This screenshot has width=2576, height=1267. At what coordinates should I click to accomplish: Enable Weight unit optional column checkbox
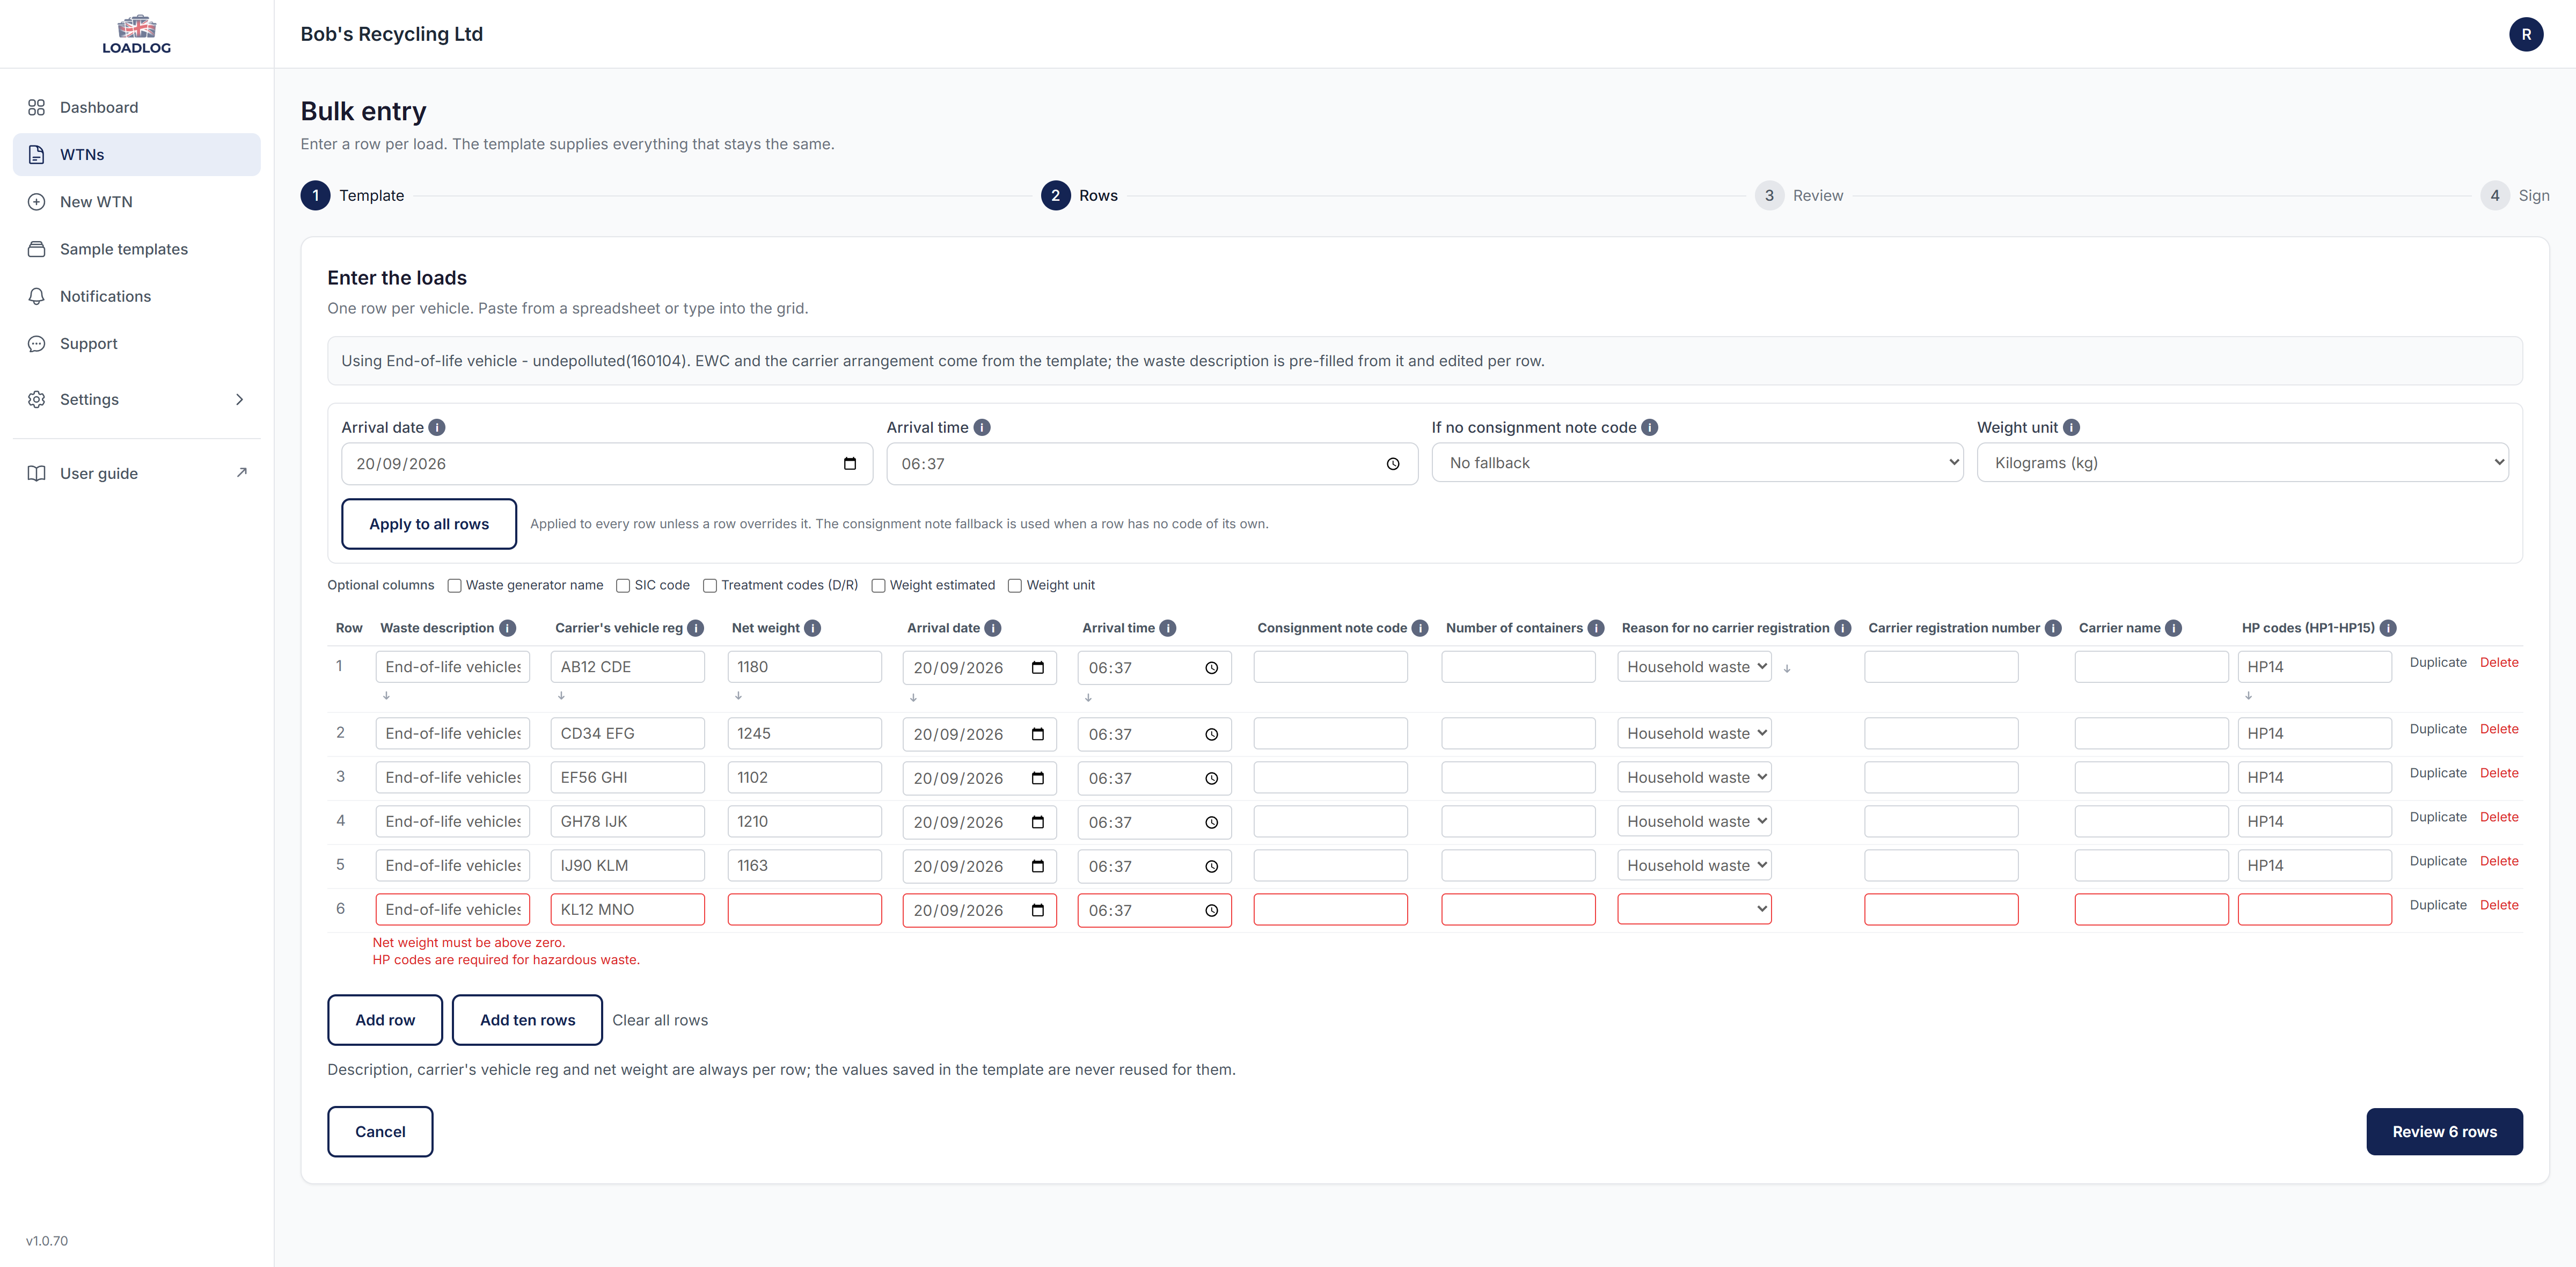[1015, 586]
